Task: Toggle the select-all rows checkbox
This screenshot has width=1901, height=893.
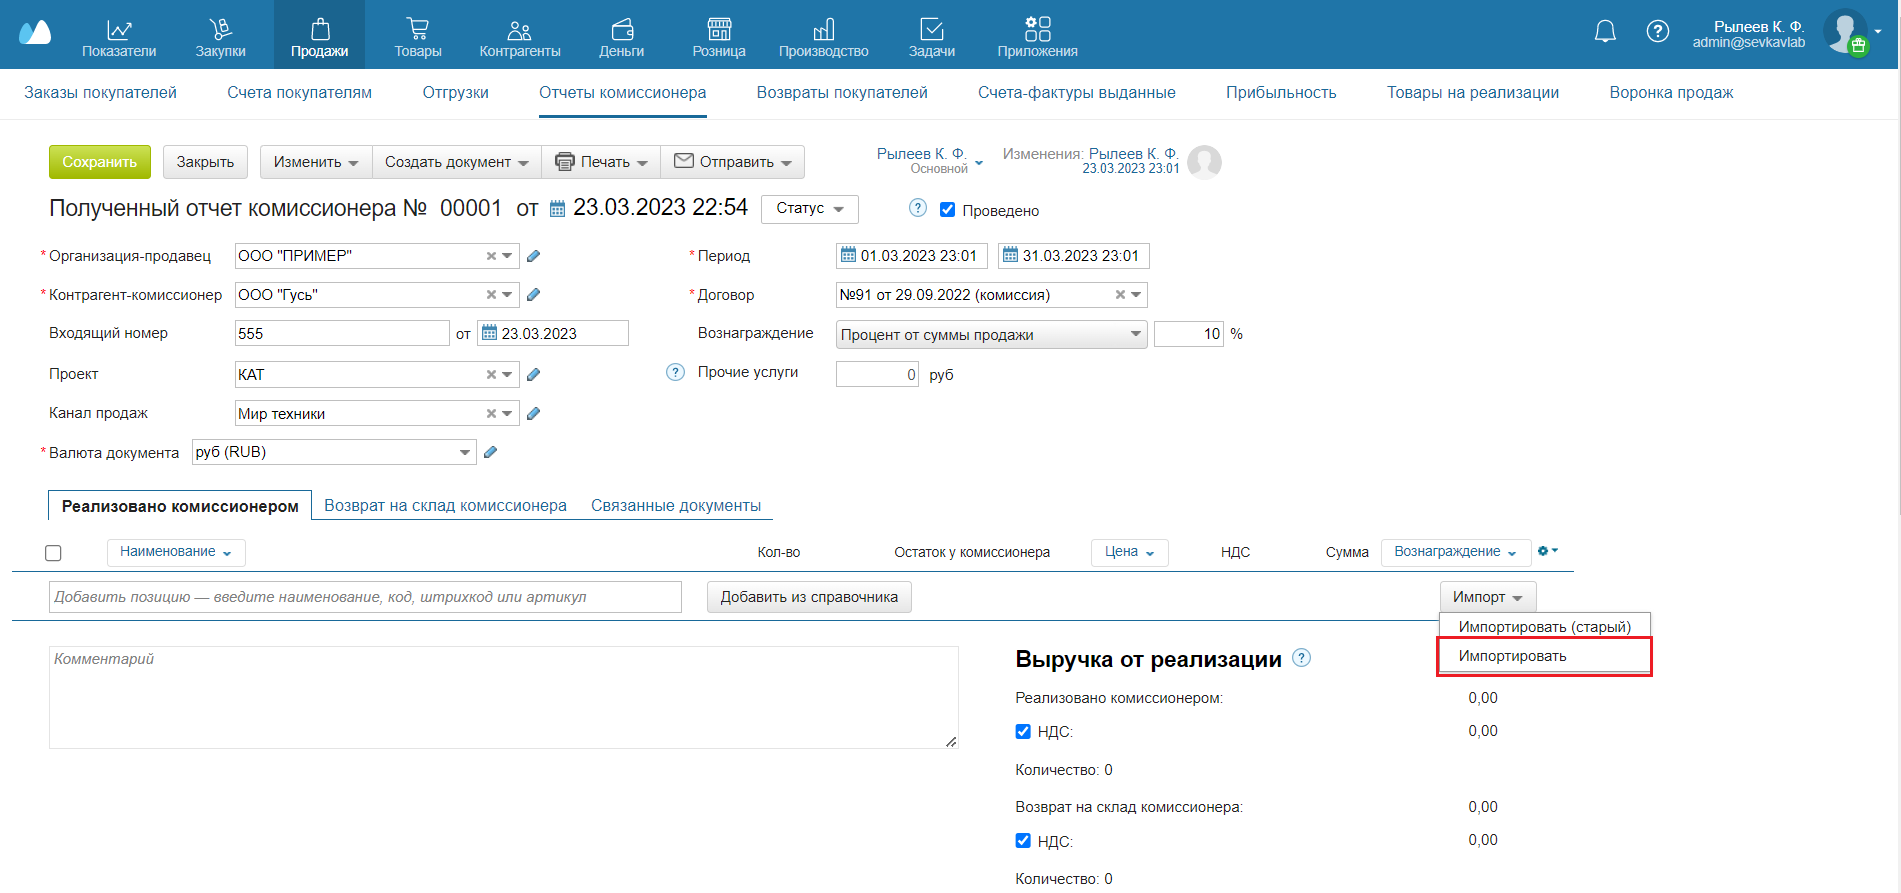Action: 54,553
